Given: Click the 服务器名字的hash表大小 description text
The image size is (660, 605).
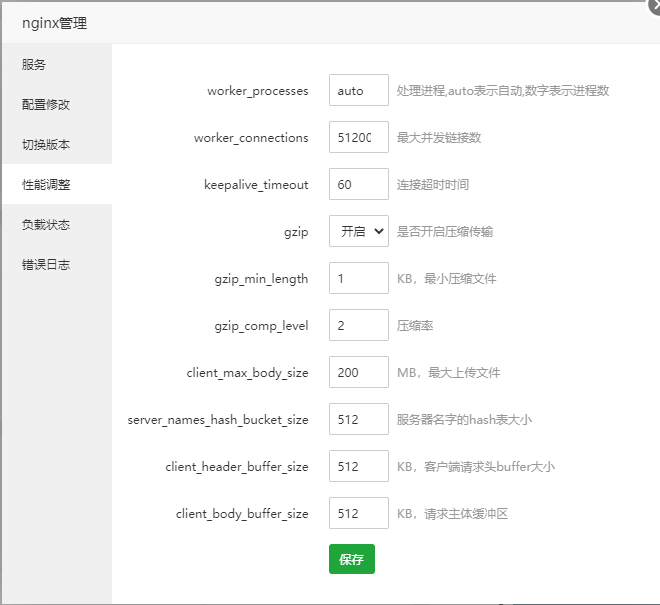Looking at the screenshot, I should coord(464,419).
